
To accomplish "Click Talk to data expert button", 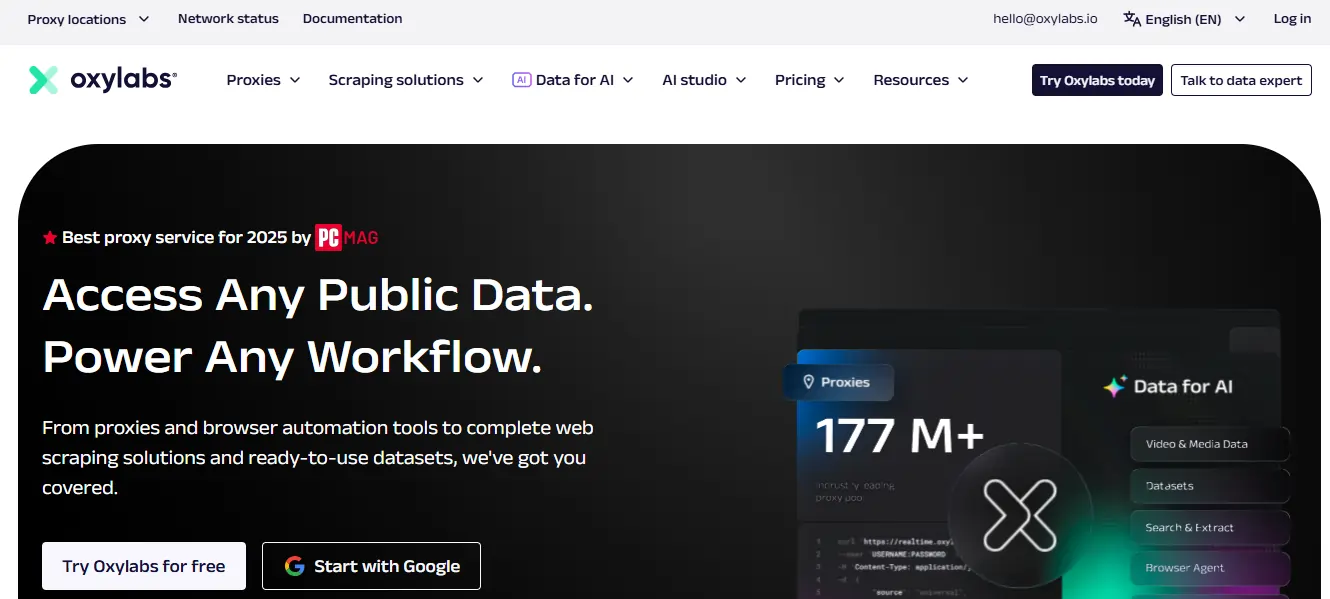I will point(1241,80).
